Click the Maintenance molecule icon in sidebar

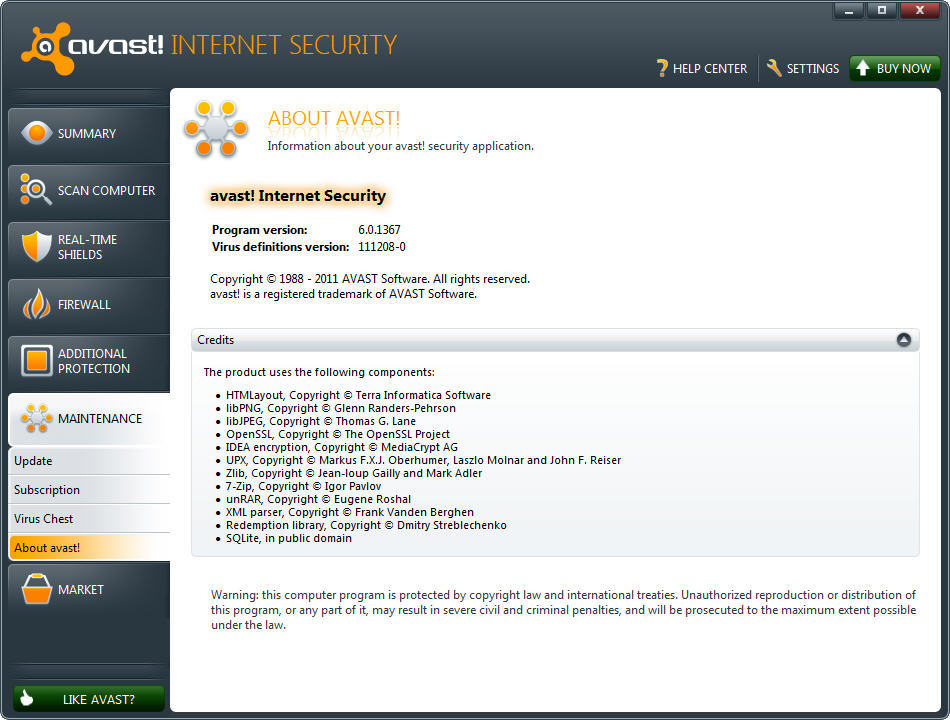(x=36, y=418)
